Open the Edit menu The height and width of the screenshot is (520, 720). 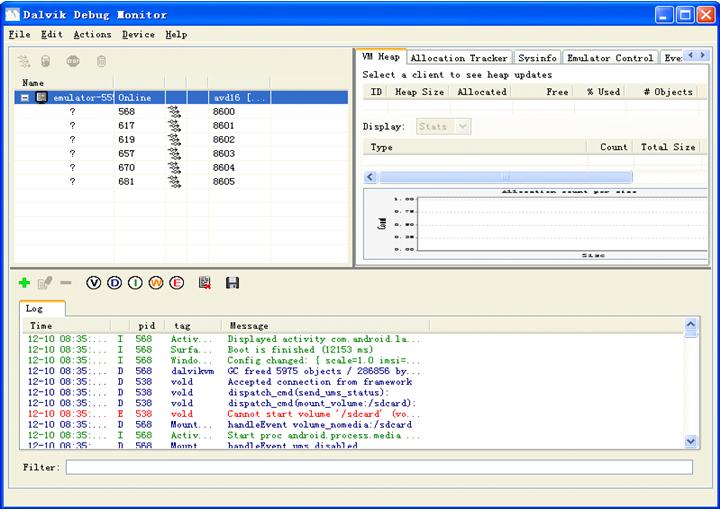(x=51, y=34)
